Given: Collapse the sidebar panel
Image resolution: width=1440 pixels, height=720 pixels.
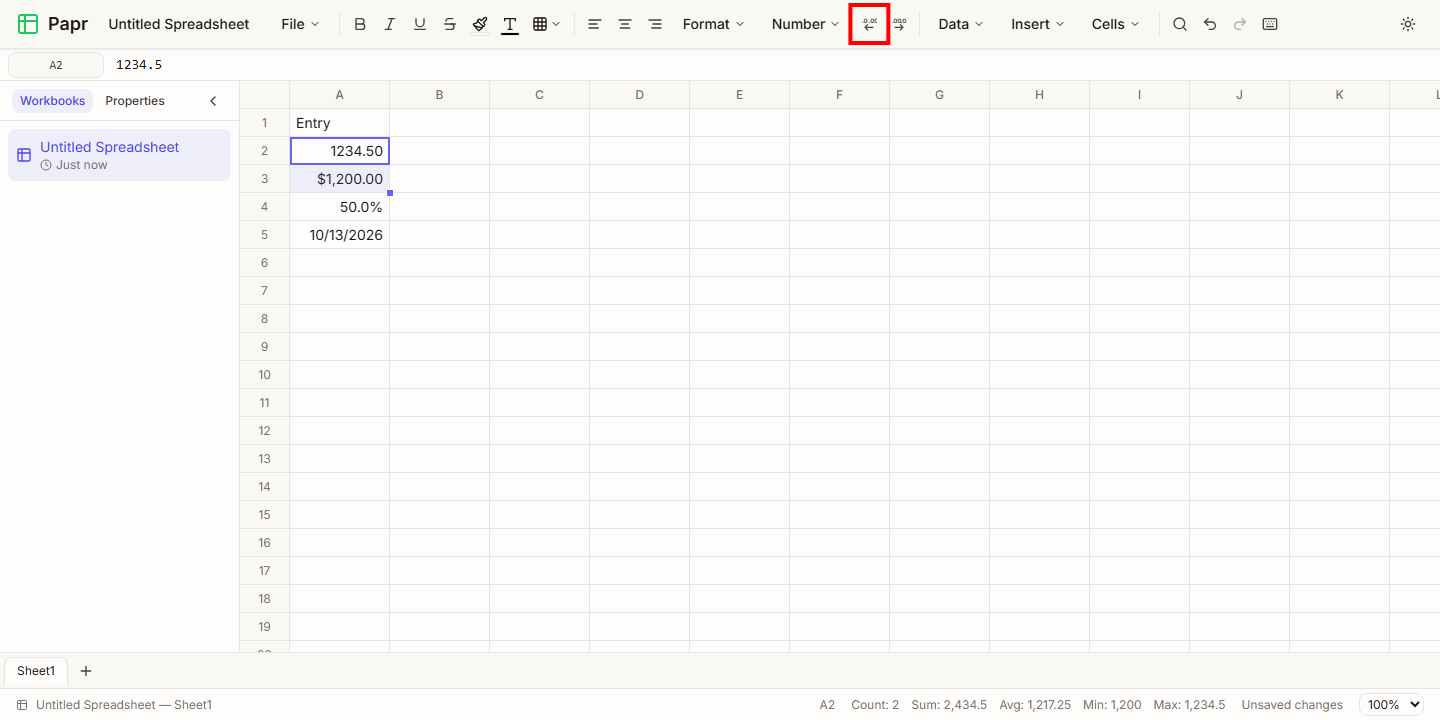Looking at the screenshot, I should point(213,101).
